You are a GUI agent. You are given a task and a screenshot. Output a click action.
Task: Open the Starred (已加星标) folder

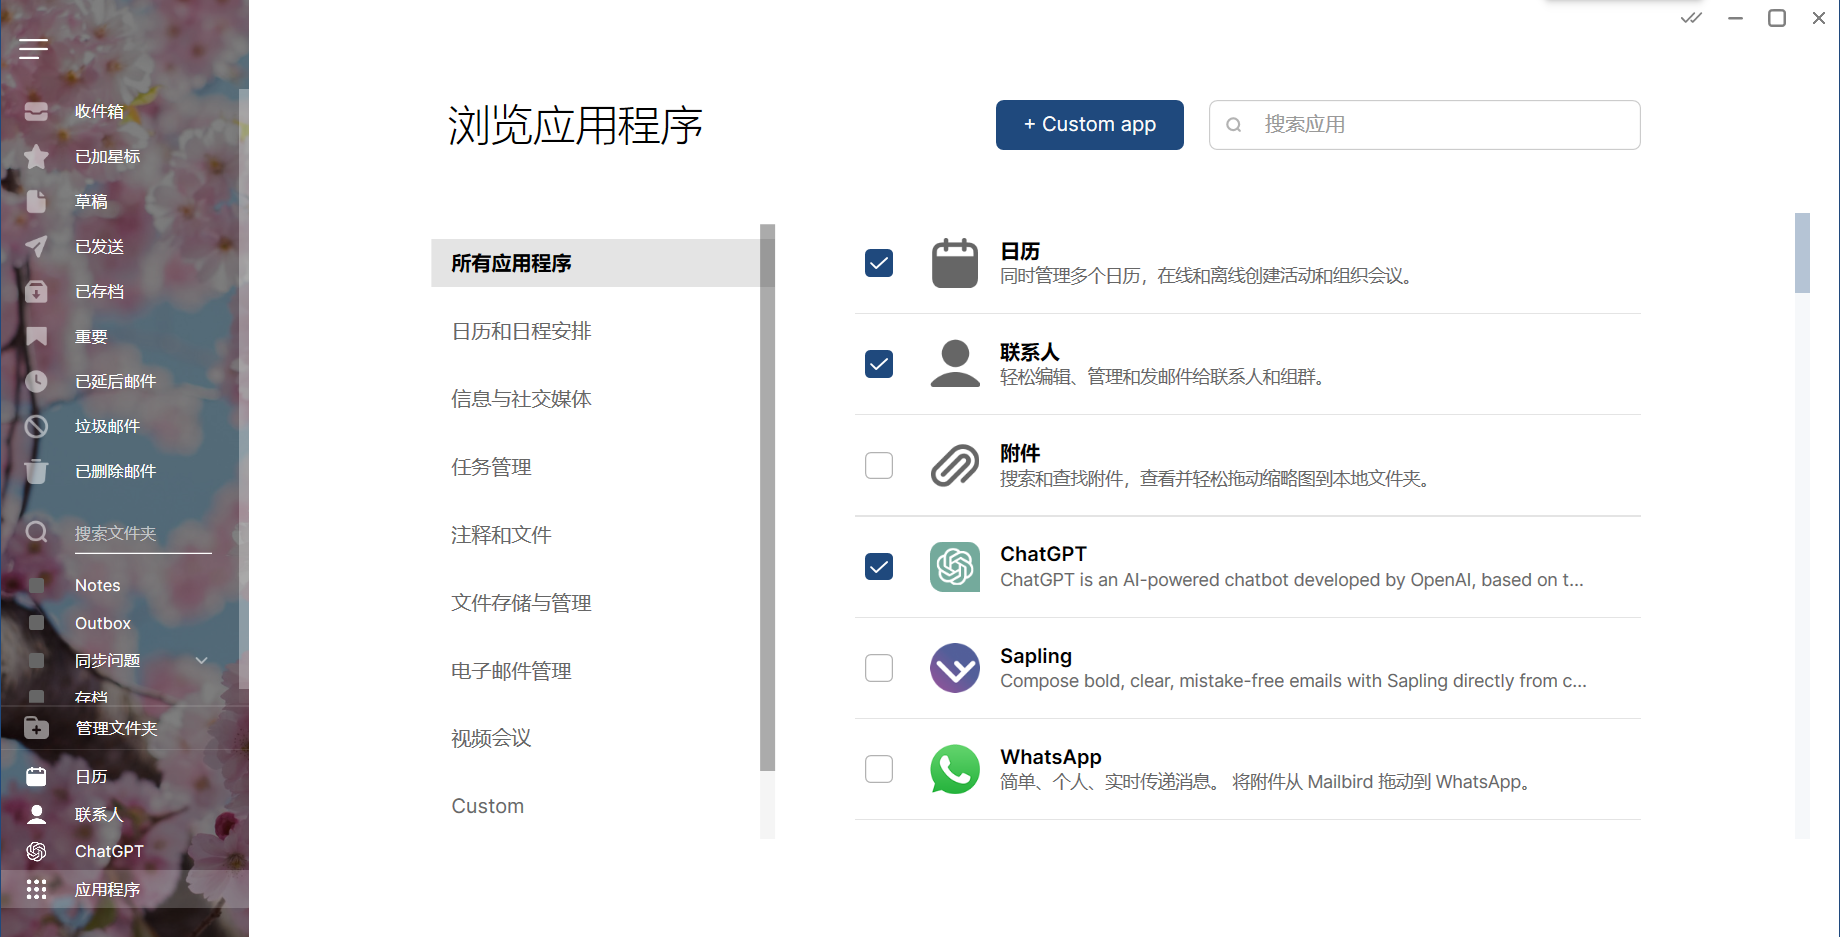pyautogui.click(x=107, y=157)
